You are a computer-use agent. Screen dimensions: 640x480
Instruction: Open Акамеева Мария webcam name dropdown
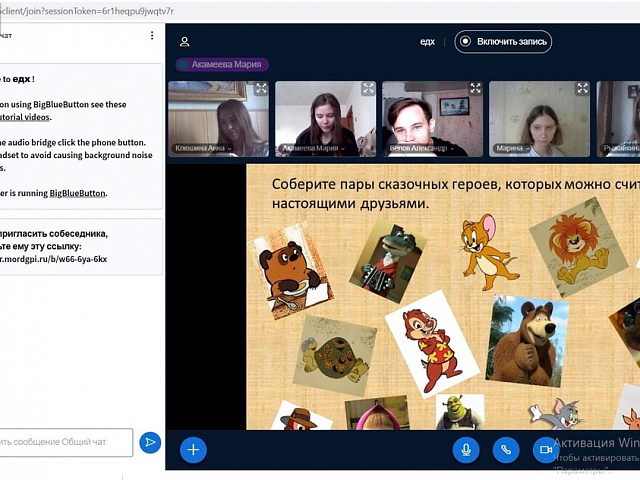click(x=313, y=148)
